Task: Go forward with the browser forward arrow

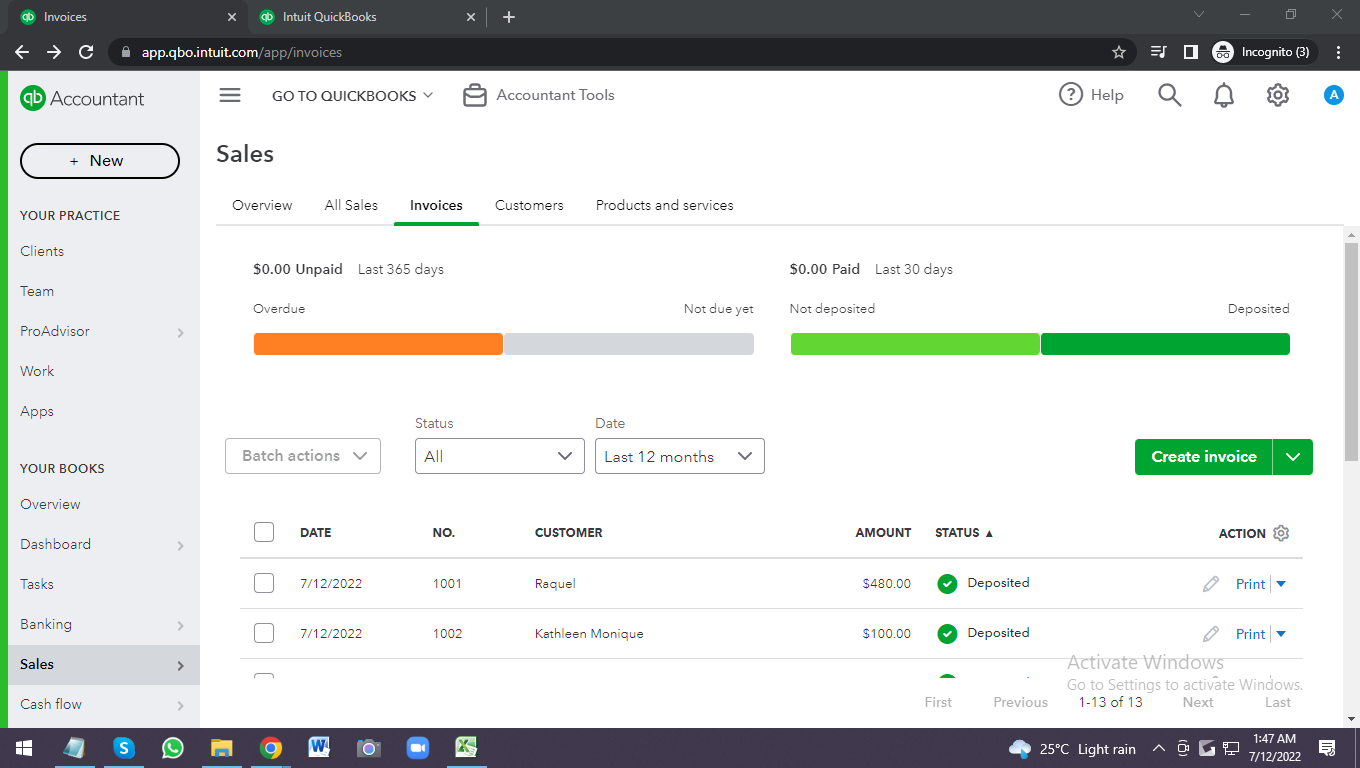Action: (x=54, y=52)
